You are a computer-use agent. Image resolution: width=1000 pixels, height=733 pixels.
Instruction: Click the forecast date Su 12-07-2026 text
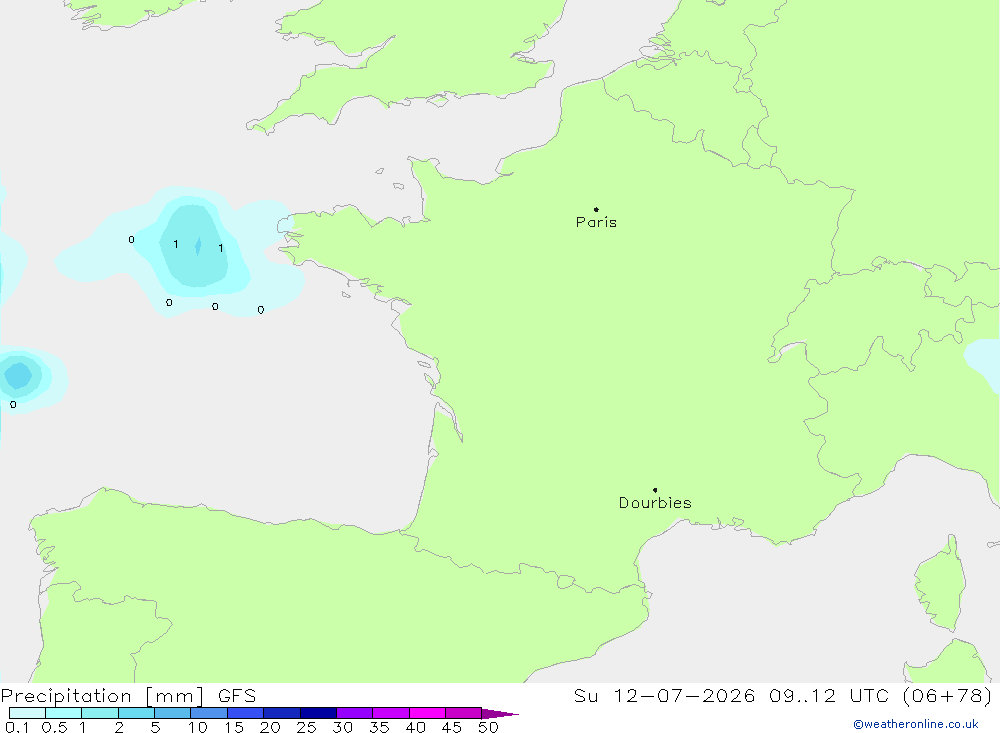[x=664, y=696]
